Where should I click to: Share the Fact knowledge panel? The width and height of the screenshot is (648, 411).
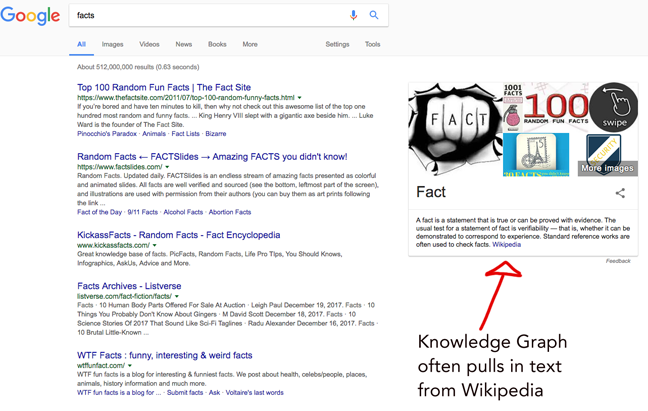point(620,193)
